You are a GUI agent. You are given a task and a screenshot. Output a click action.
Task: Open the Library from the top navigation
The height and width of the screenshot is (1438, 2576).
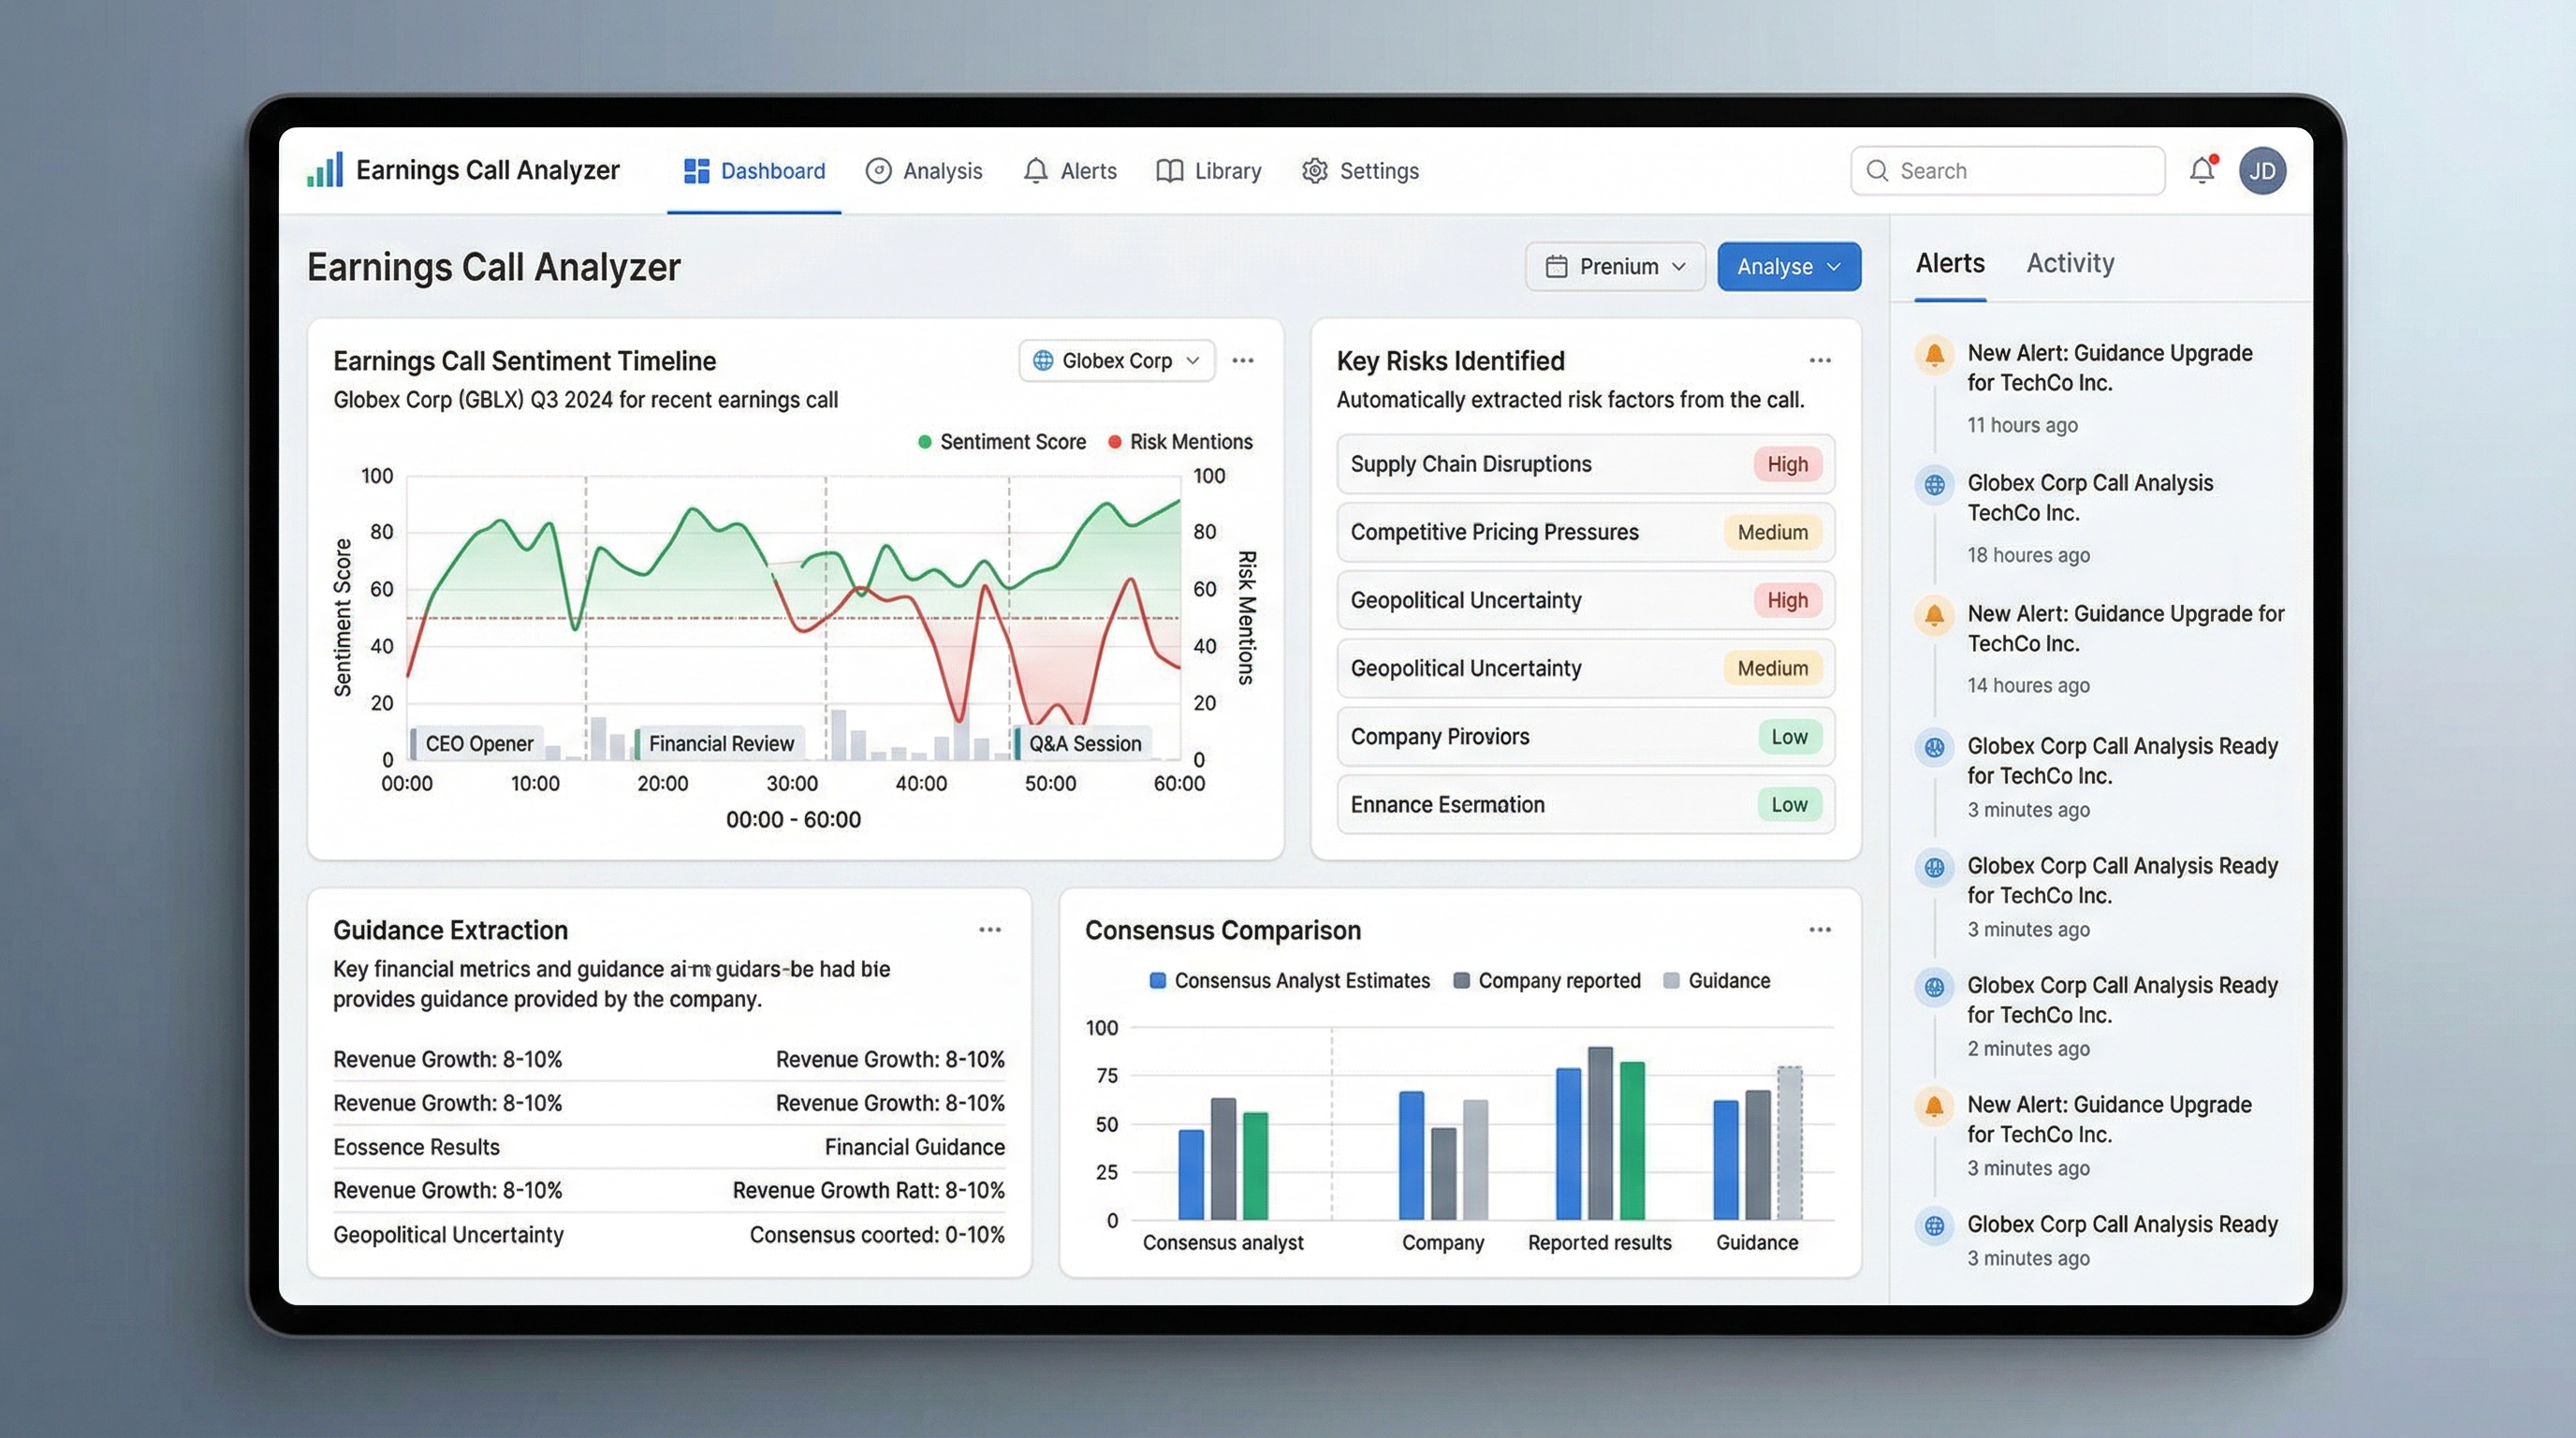click(x=1208, y=170)
